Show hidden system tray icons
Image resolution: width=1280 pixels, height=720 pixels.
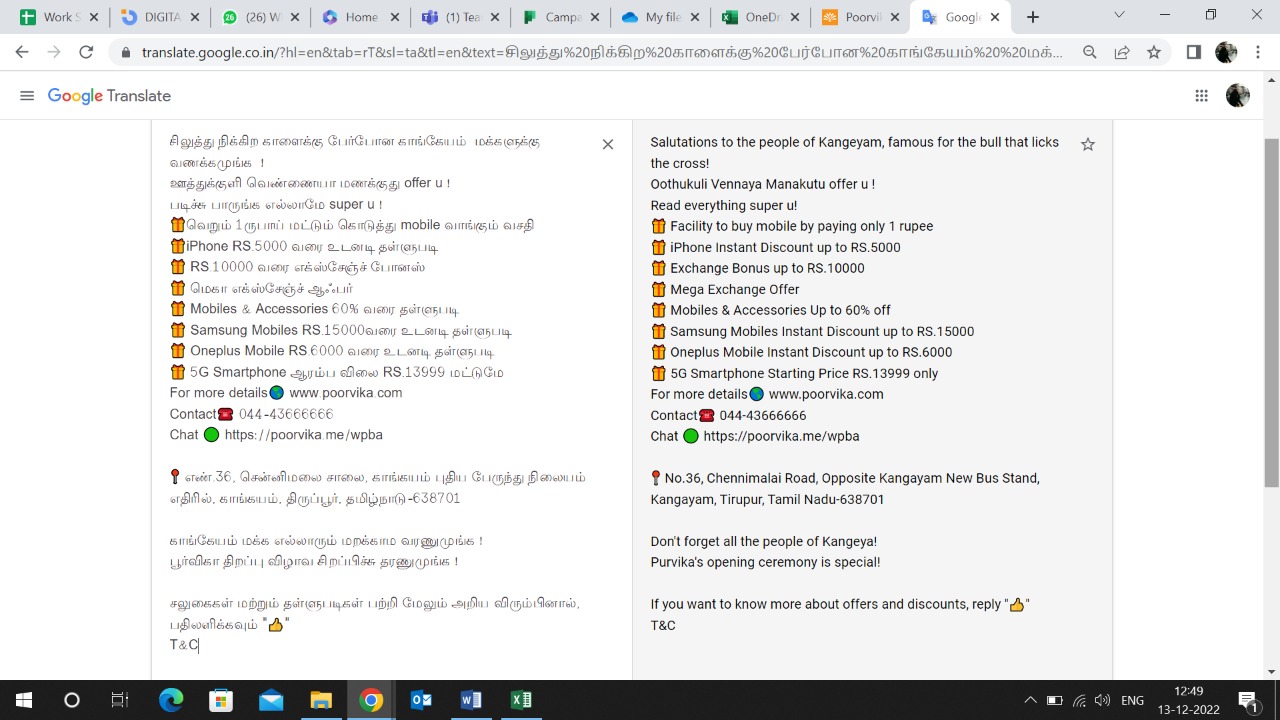coord(1030,700)
